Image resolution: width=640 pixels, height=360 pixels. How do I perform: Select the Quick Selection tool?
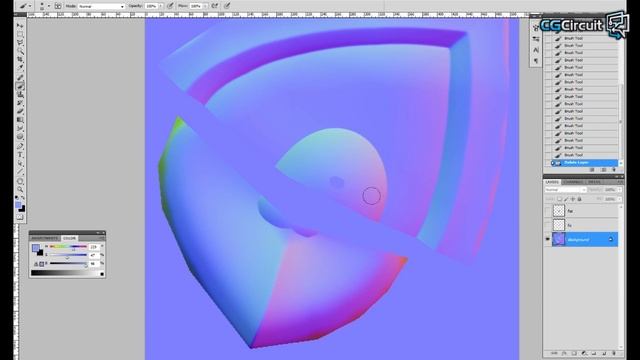tap(20, 51)
